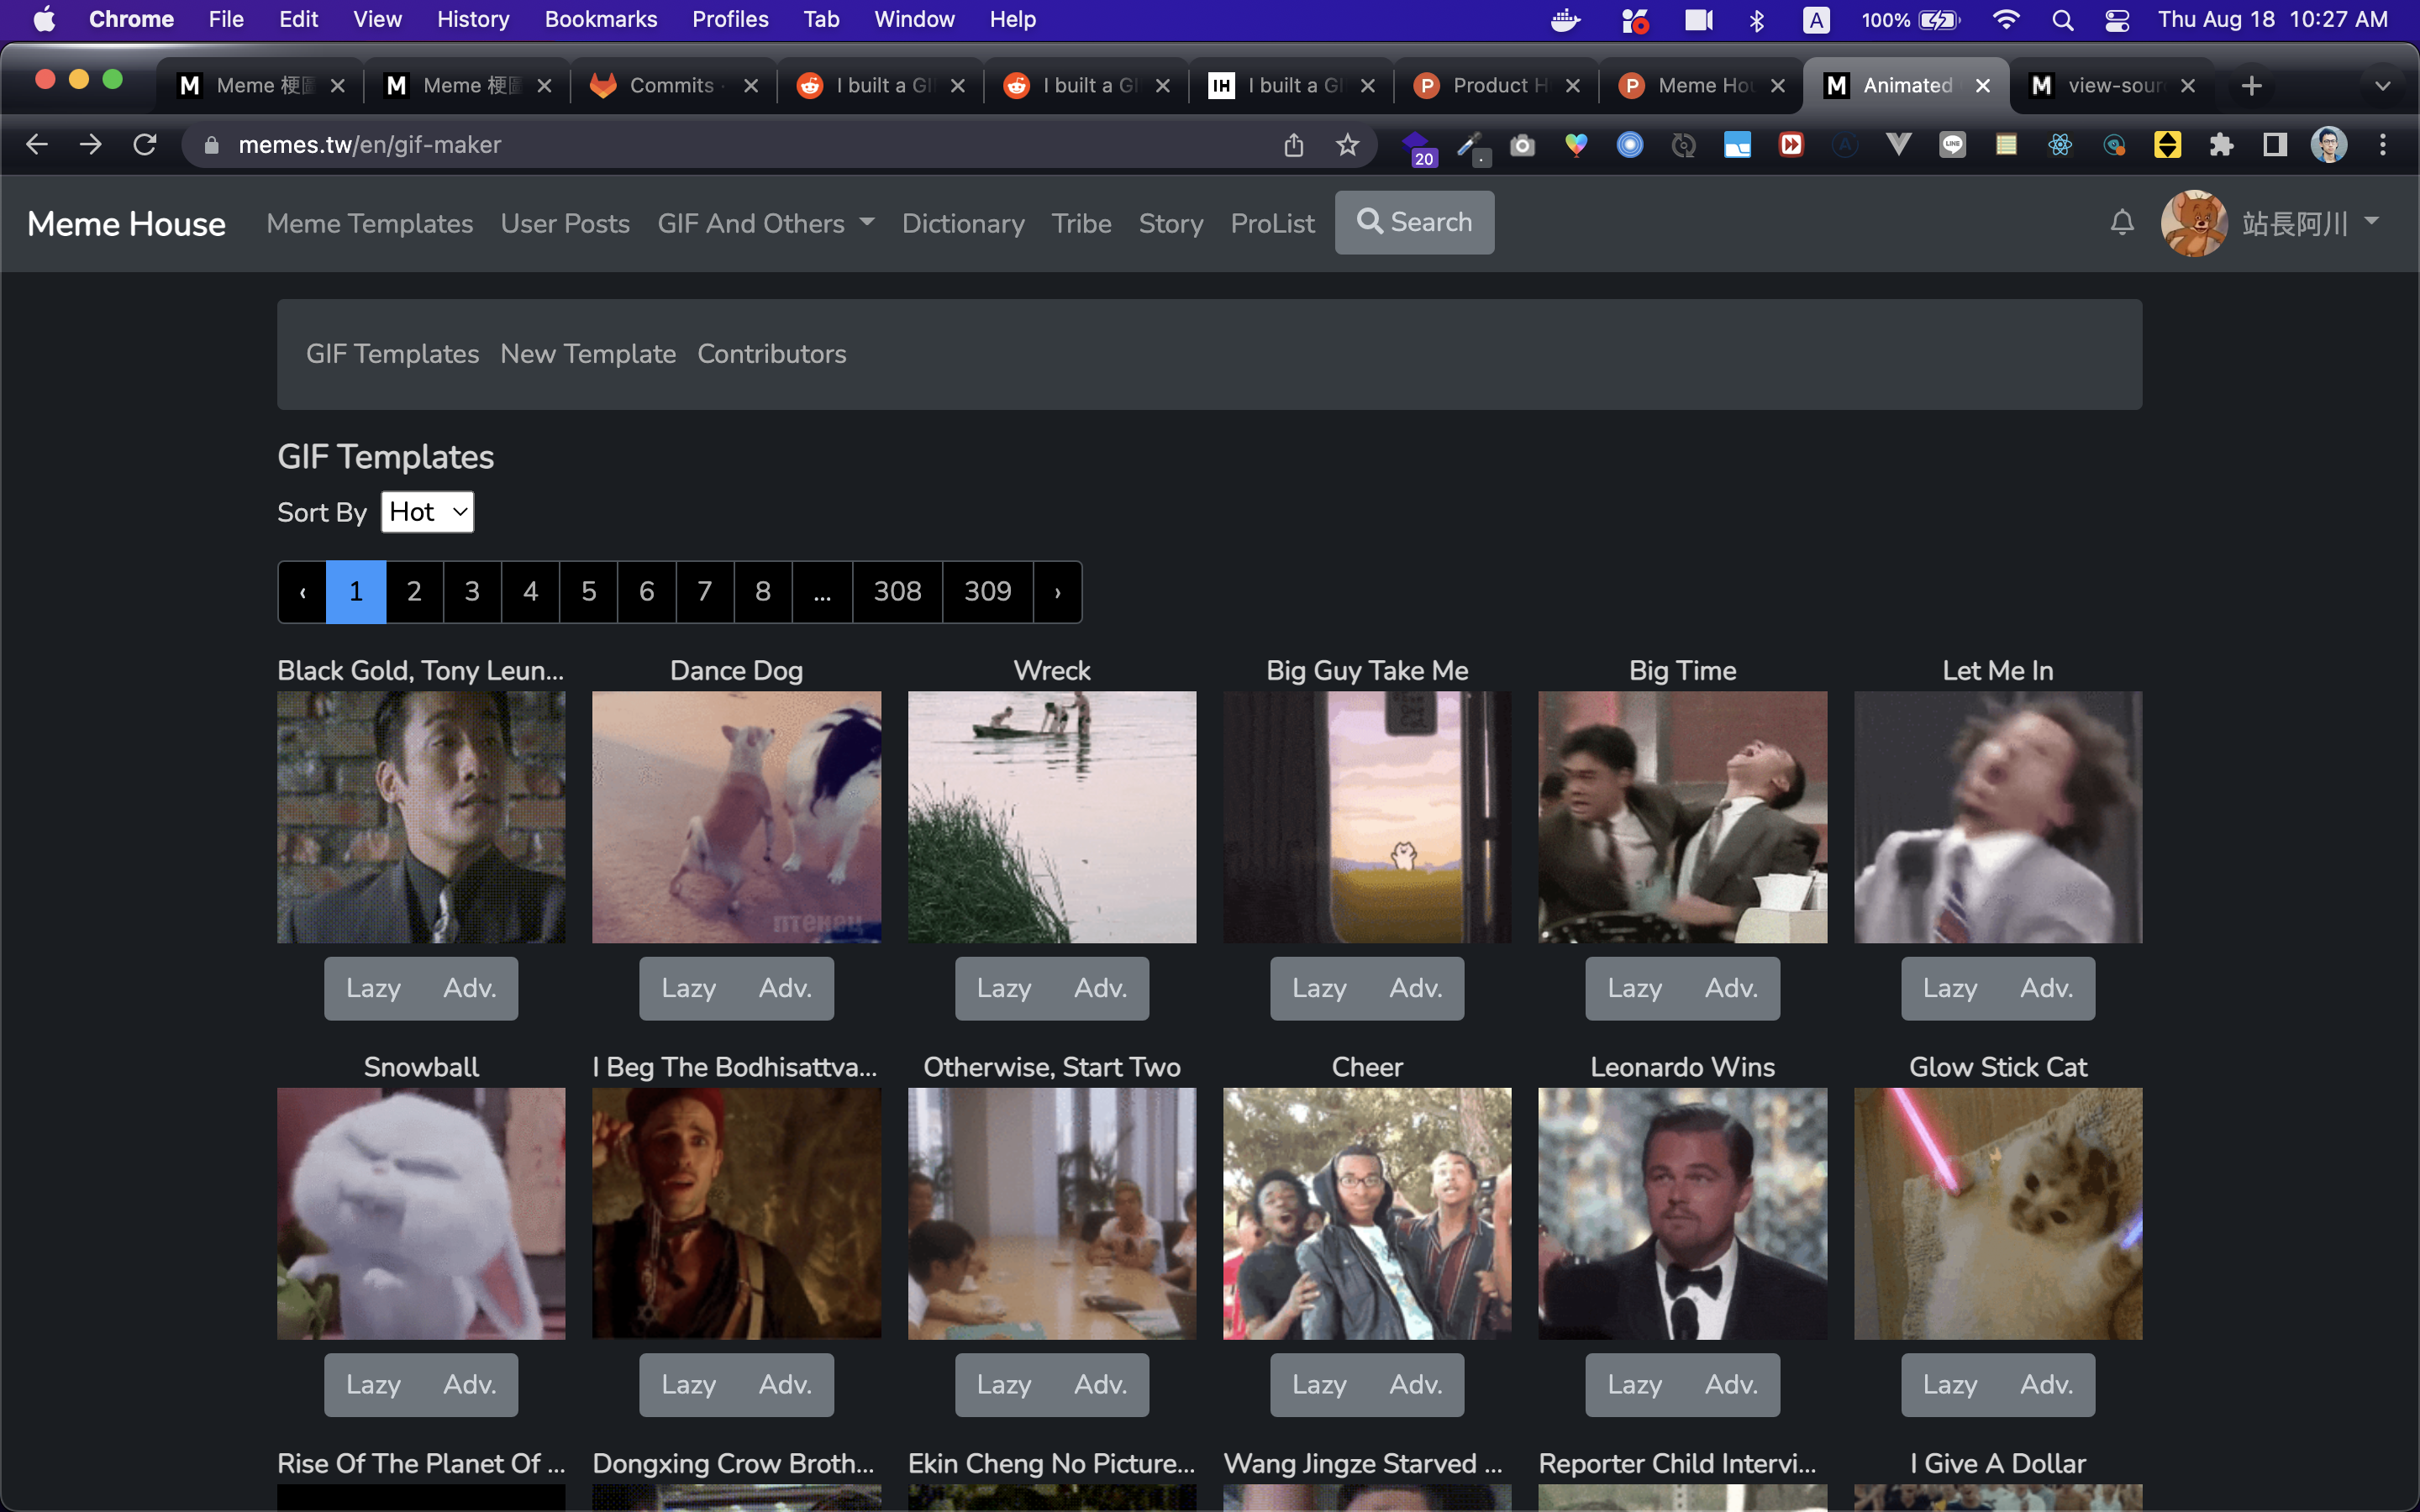
Task: Open Chrome Bookmarks menu
Action: point(601,20)
